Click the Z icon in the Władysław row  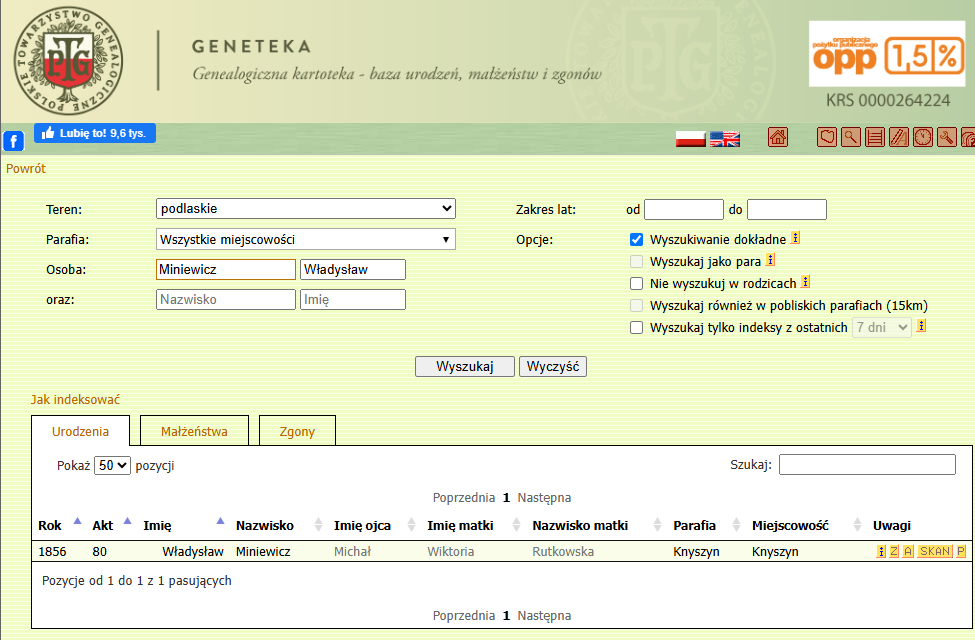(894, 551)
